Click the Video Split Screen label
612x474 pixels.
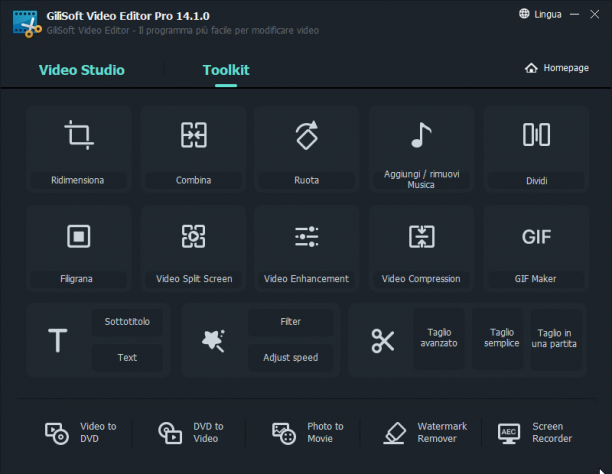pyautogui.click(x=194, y=279)
